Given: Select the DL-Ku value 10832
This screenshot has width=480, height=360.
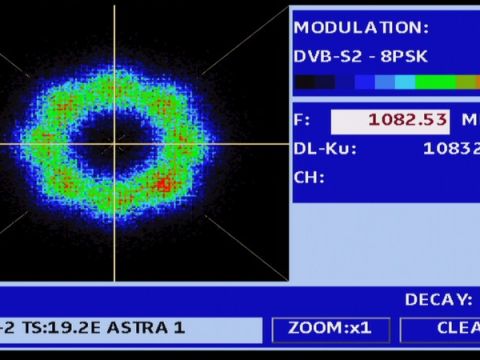Looking at the screenshot, I should (x=451, y=148).
